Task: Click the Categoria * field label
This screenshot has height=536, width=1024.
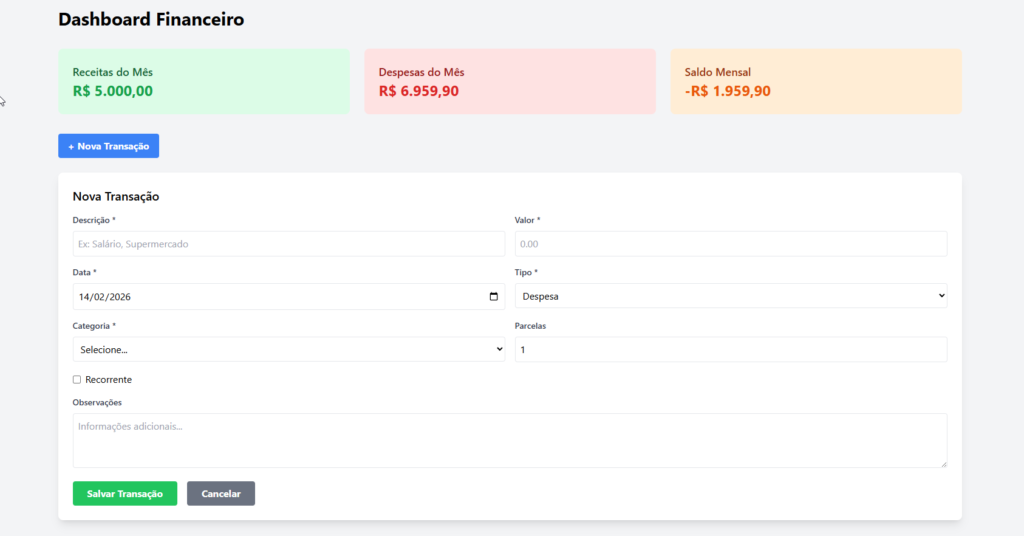Action: pos(94,326)
